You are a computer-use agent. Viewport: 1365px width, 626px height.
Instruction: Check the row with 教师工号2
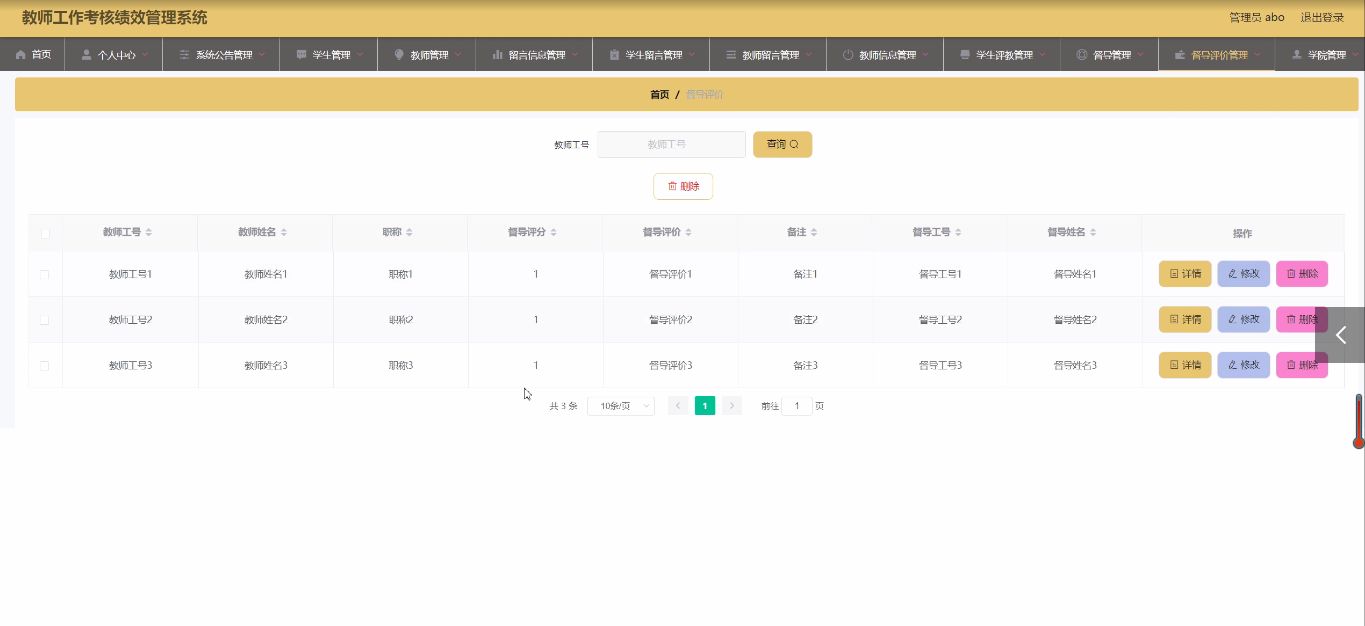[45, 320]
